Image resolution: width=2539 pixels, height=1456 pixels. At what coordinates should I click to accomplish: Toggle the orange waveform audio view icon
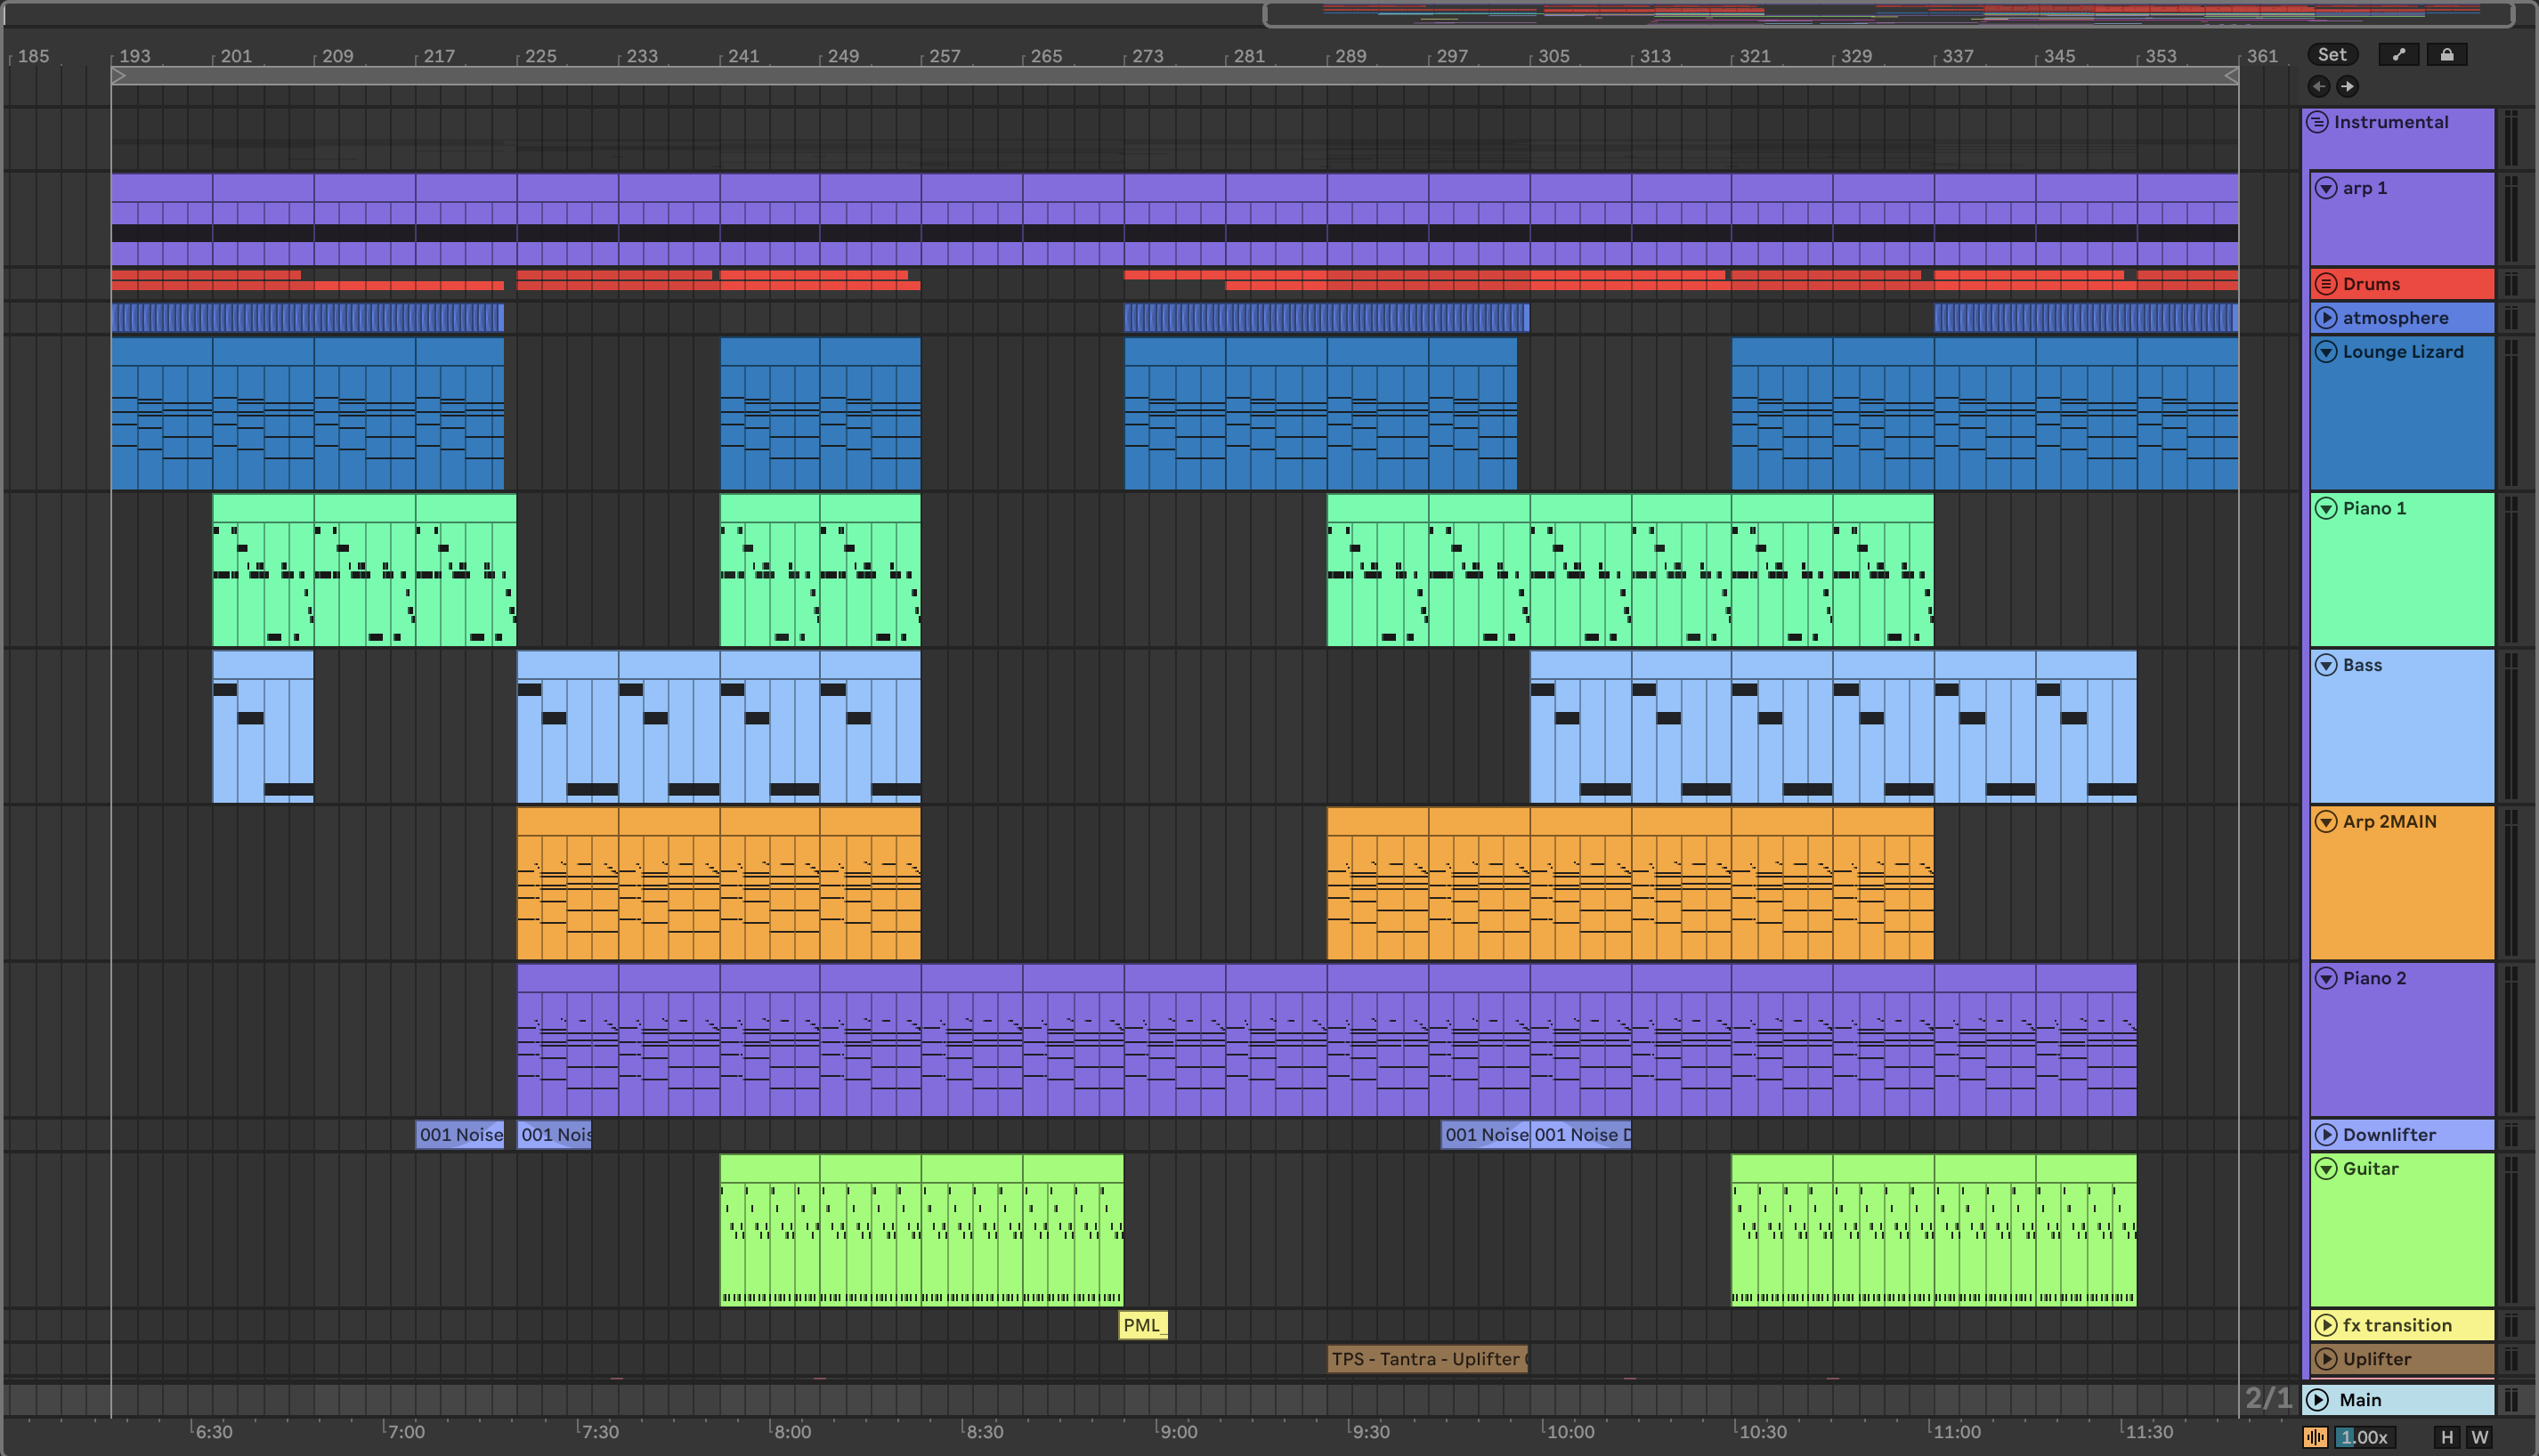coord(2315,1437)
